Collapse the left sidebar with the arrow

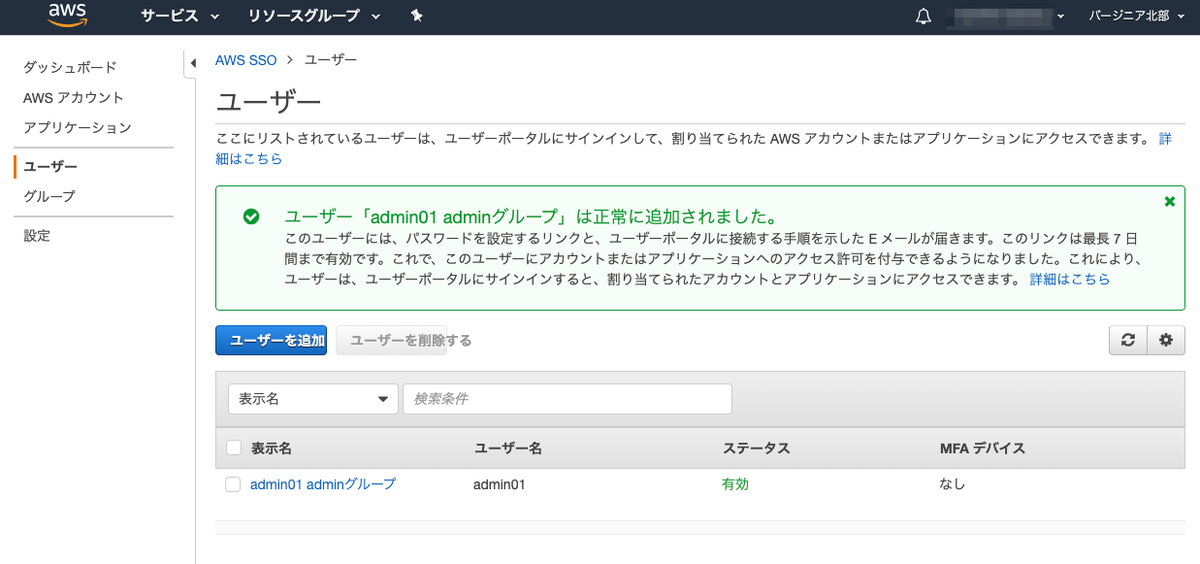tap(191, 64)
